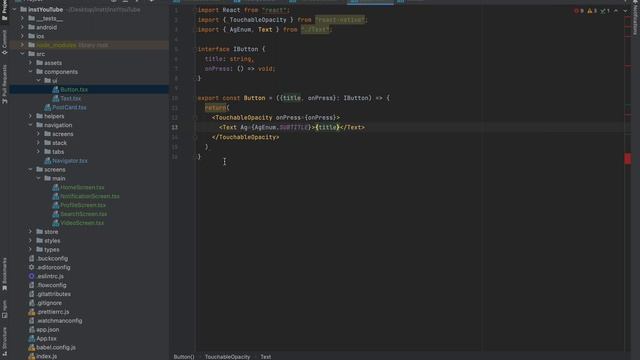Select the ui folder label

pyautogui.click(x=55, y=81)
